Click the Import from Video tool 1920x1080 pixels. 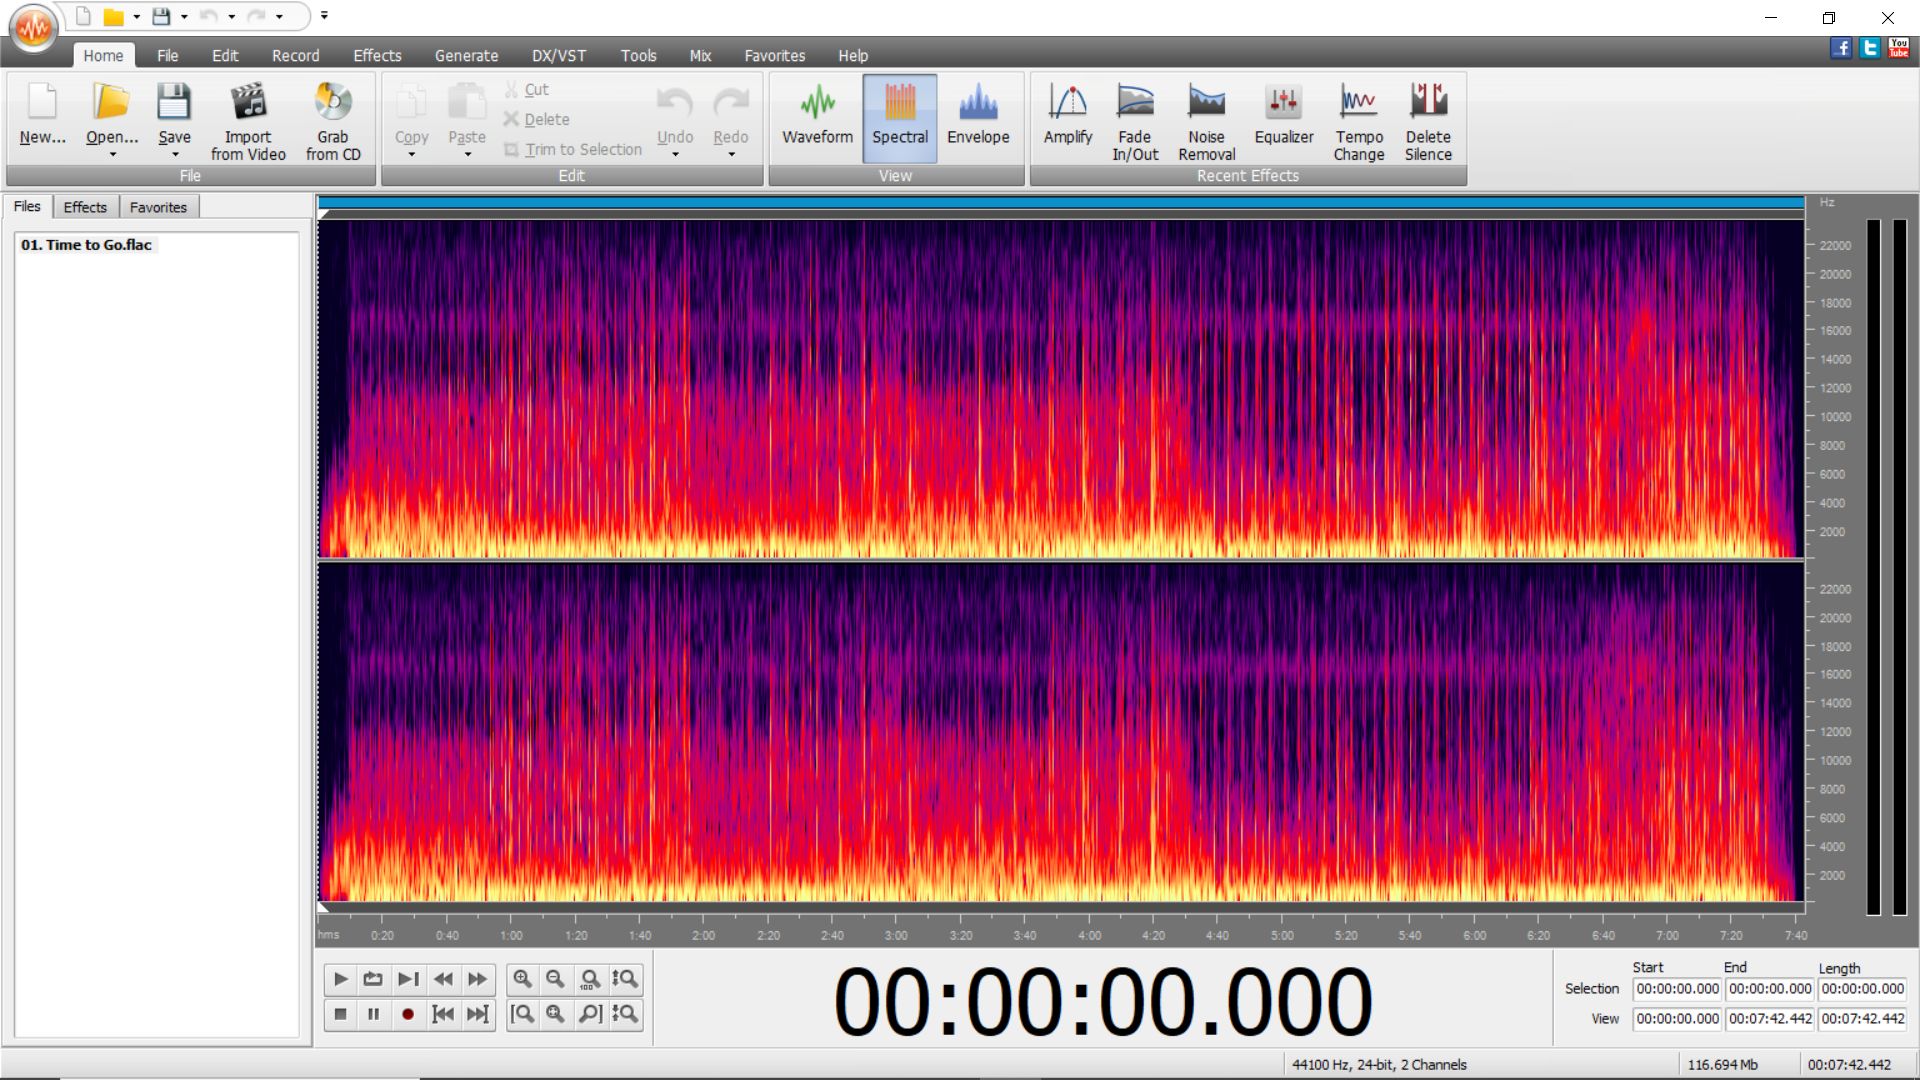247,120
